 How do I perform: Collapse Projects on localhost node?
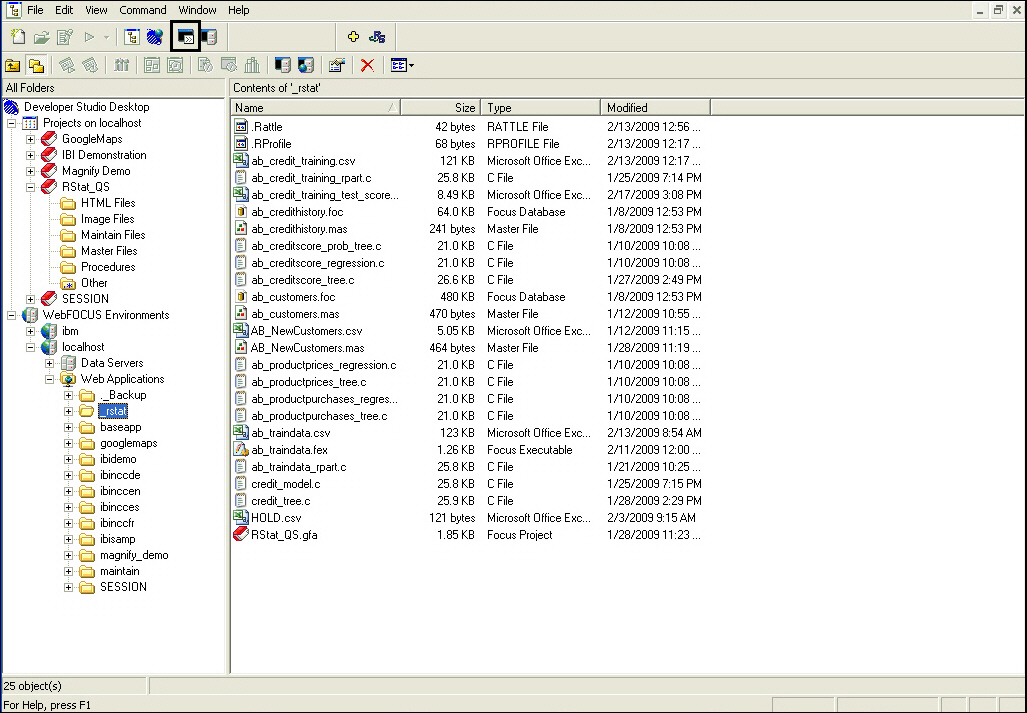11,123
